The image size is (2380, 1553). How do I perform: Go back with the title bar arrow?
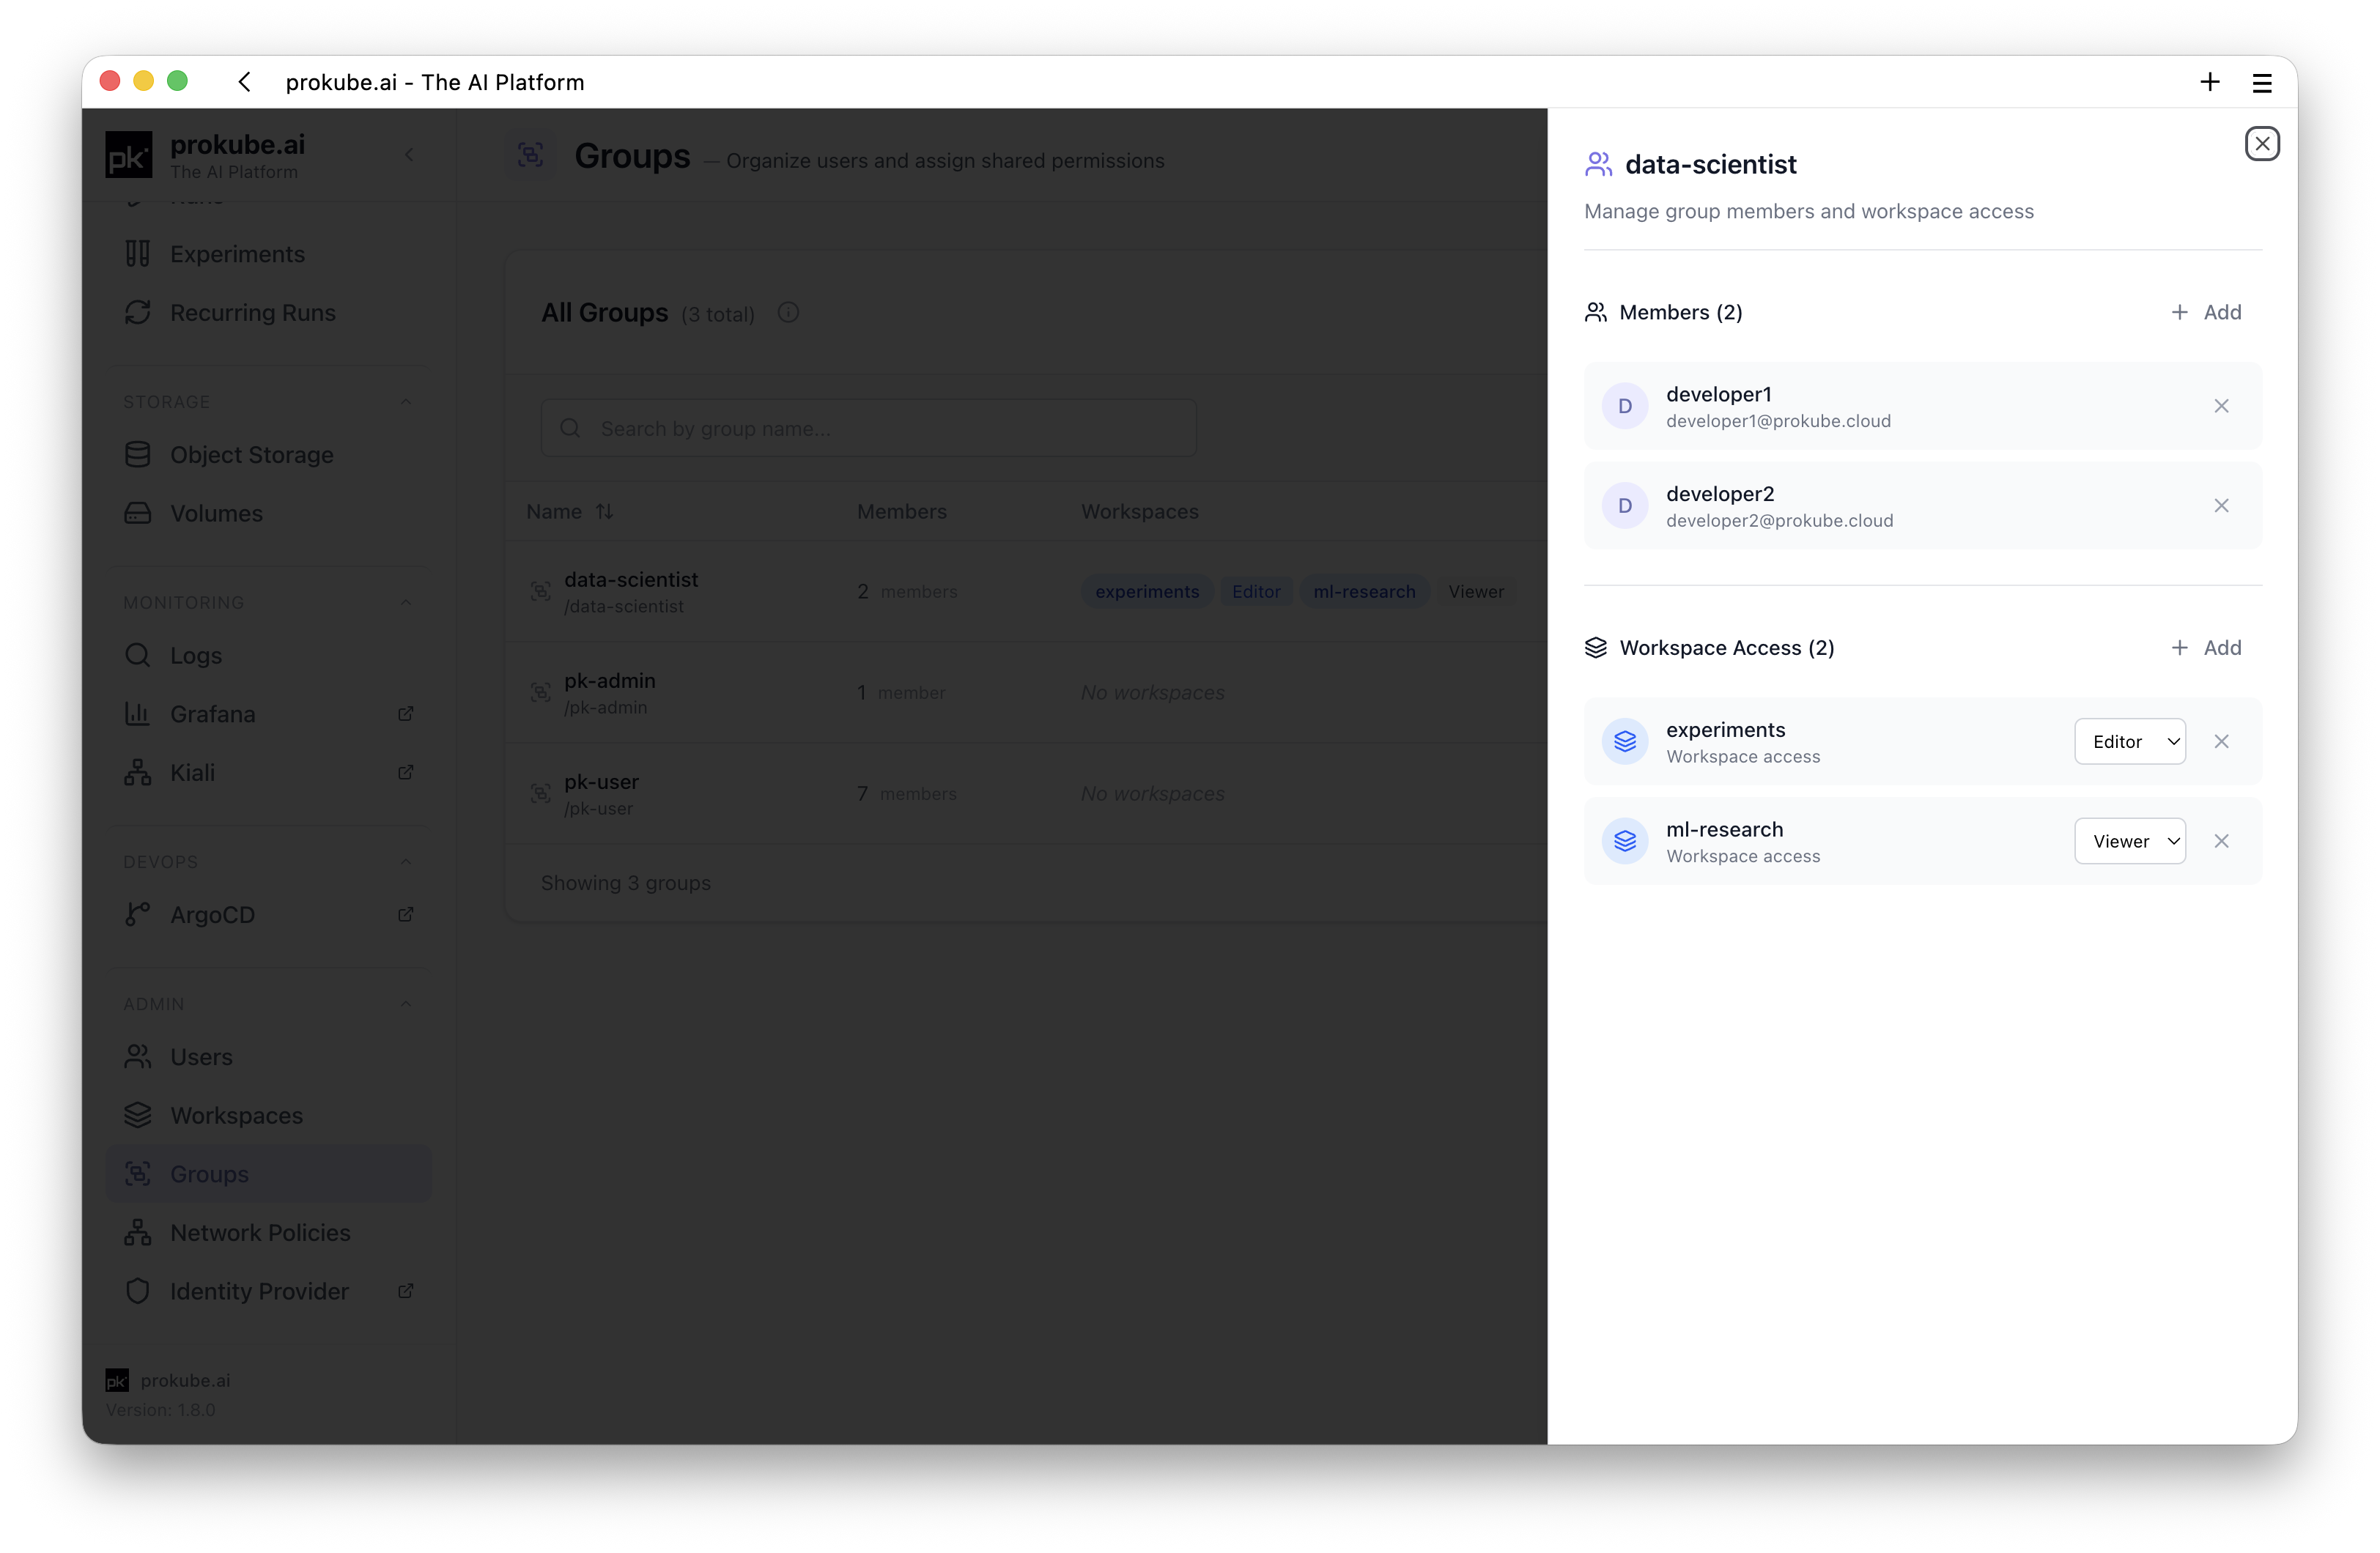[245, 82]
